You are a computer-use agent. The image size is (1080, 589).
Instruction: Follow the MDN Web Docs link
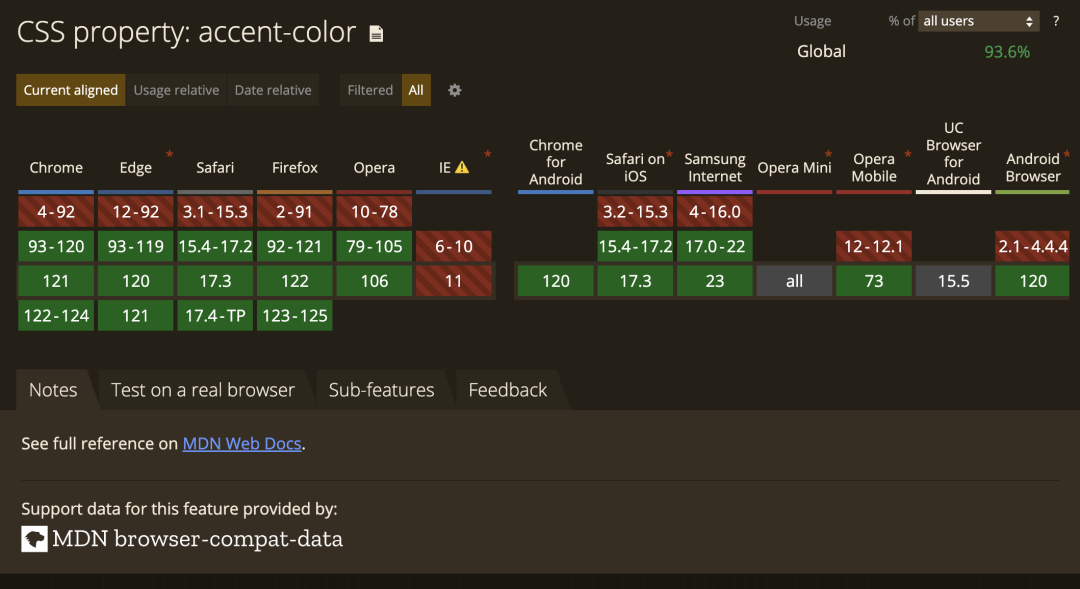click(242, 444)
